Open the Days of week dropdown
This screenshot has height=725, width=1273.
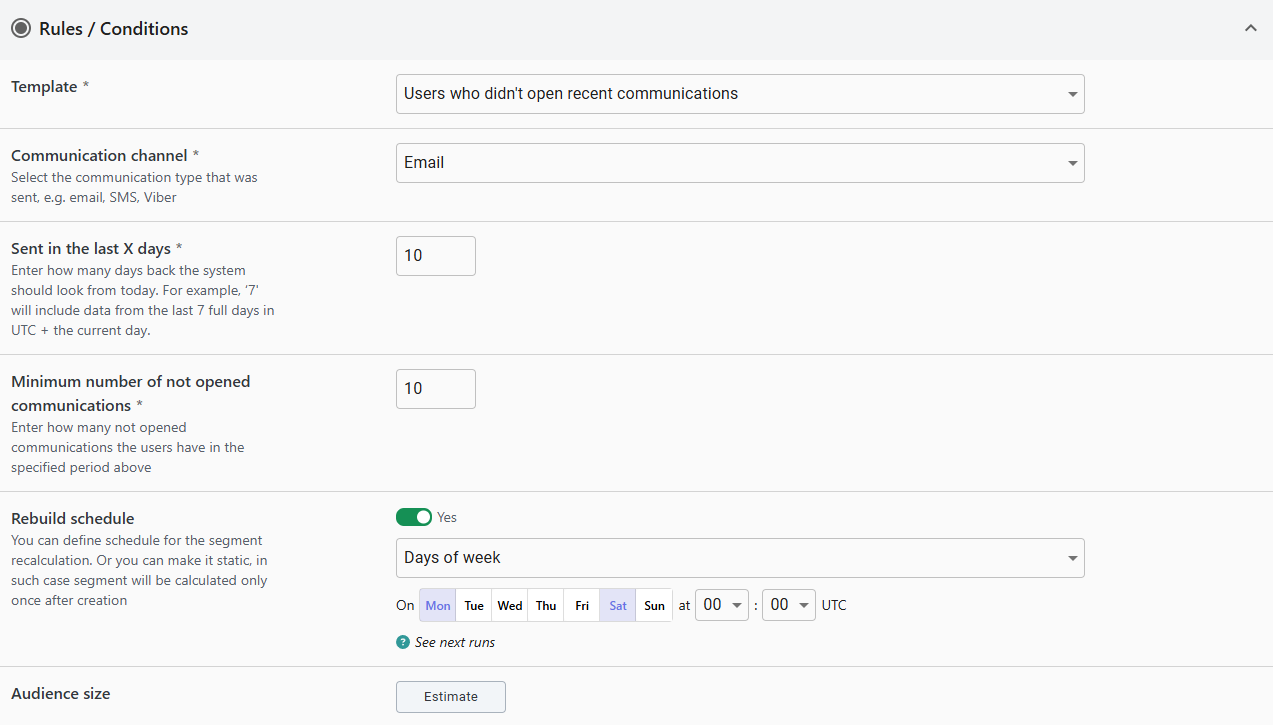(x=740, y=558)
